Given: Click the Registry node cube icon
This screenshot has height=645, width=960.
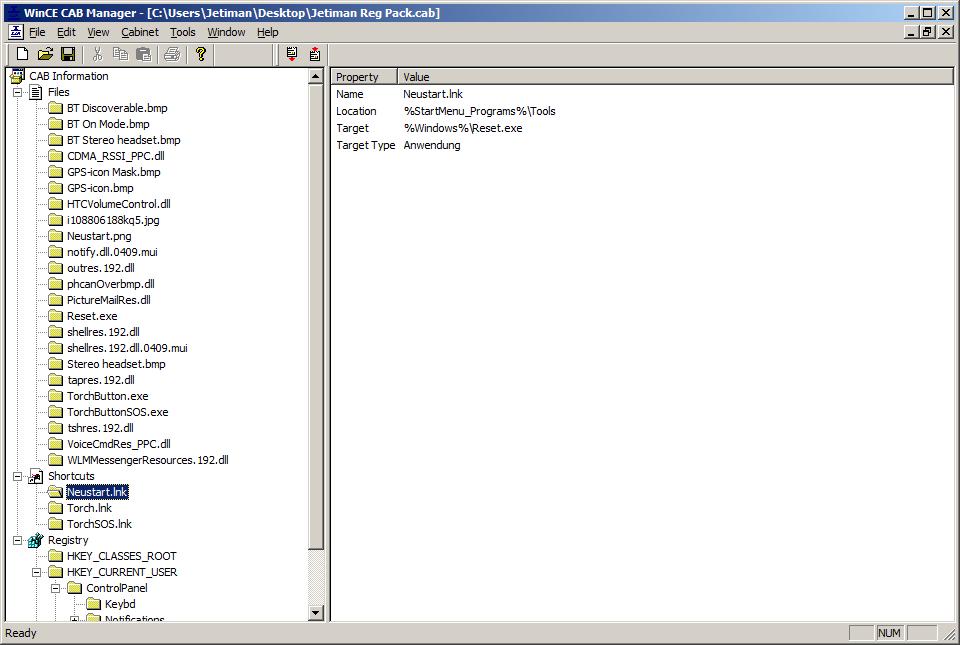Looking at the screenshot, I should (36, 540).
